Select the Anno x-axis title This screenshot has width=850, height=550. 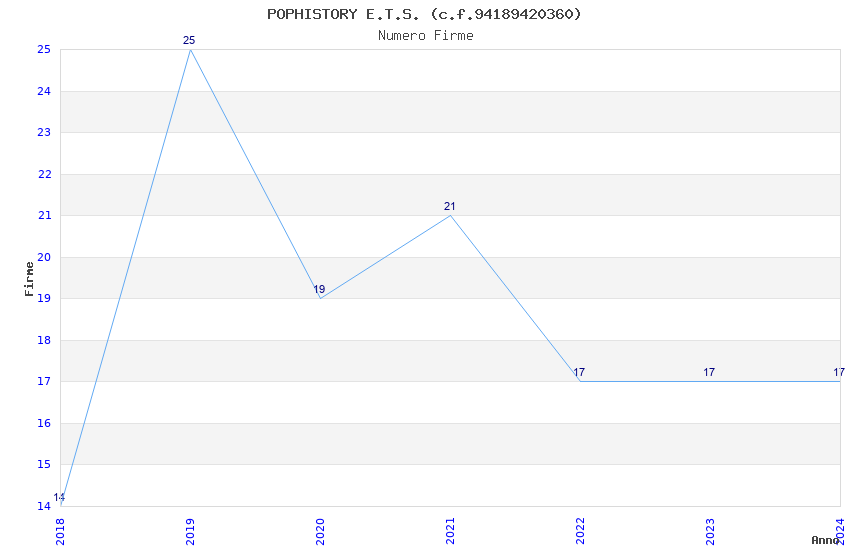point(824,540)
